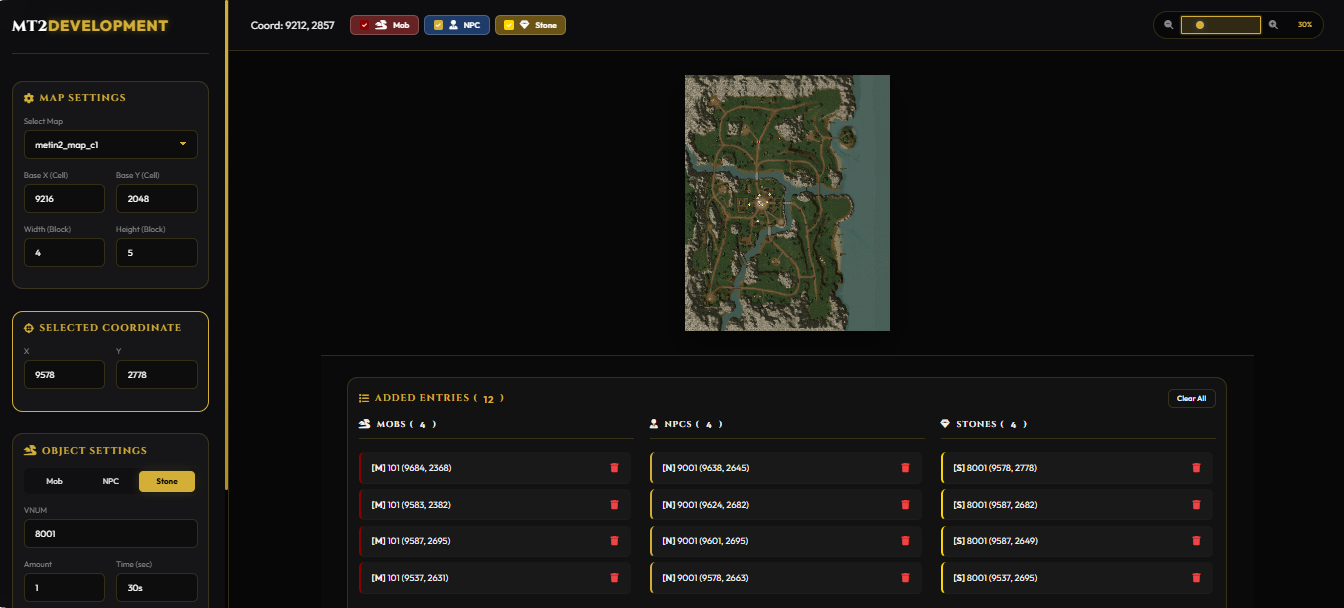Click on the map image preview
1344x608 pixels.
pos(787,203)
